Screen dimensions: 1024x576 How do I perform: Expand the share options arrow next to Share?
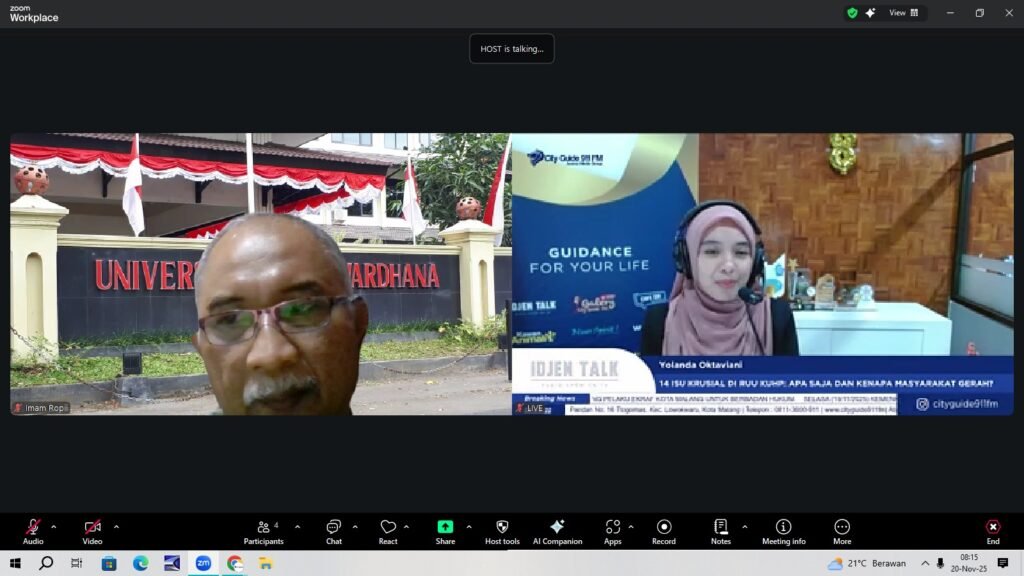tap(469, 527)
